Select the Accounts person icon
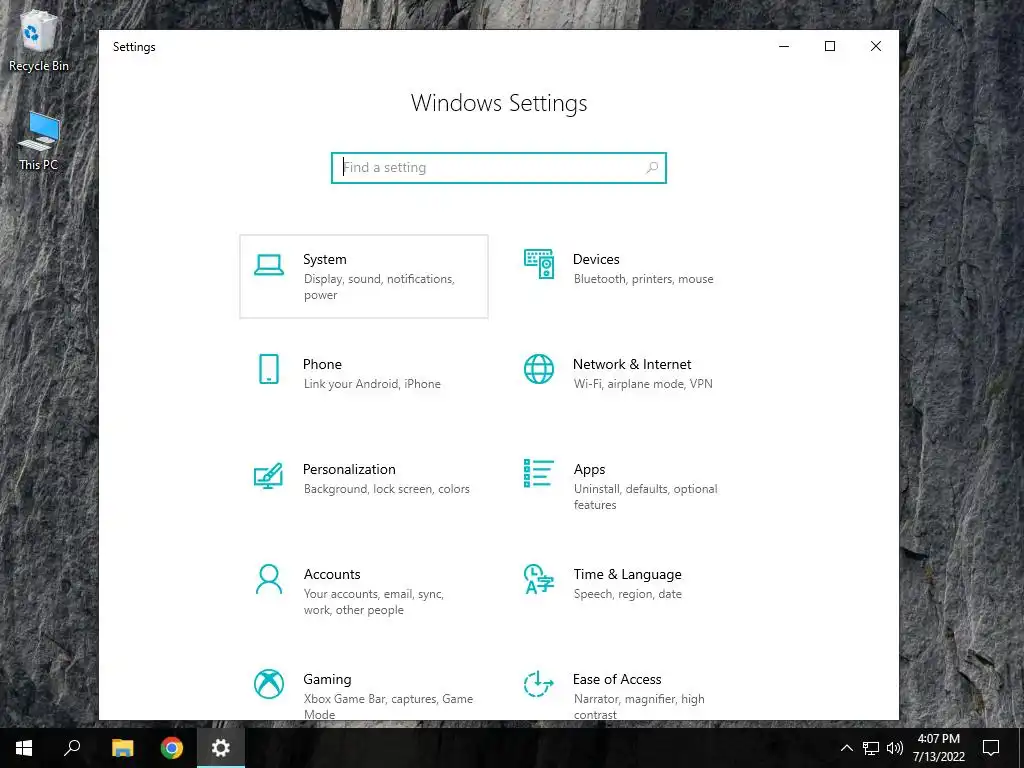The height and width of the screenshot is (768, 1024). coord(268,579)
